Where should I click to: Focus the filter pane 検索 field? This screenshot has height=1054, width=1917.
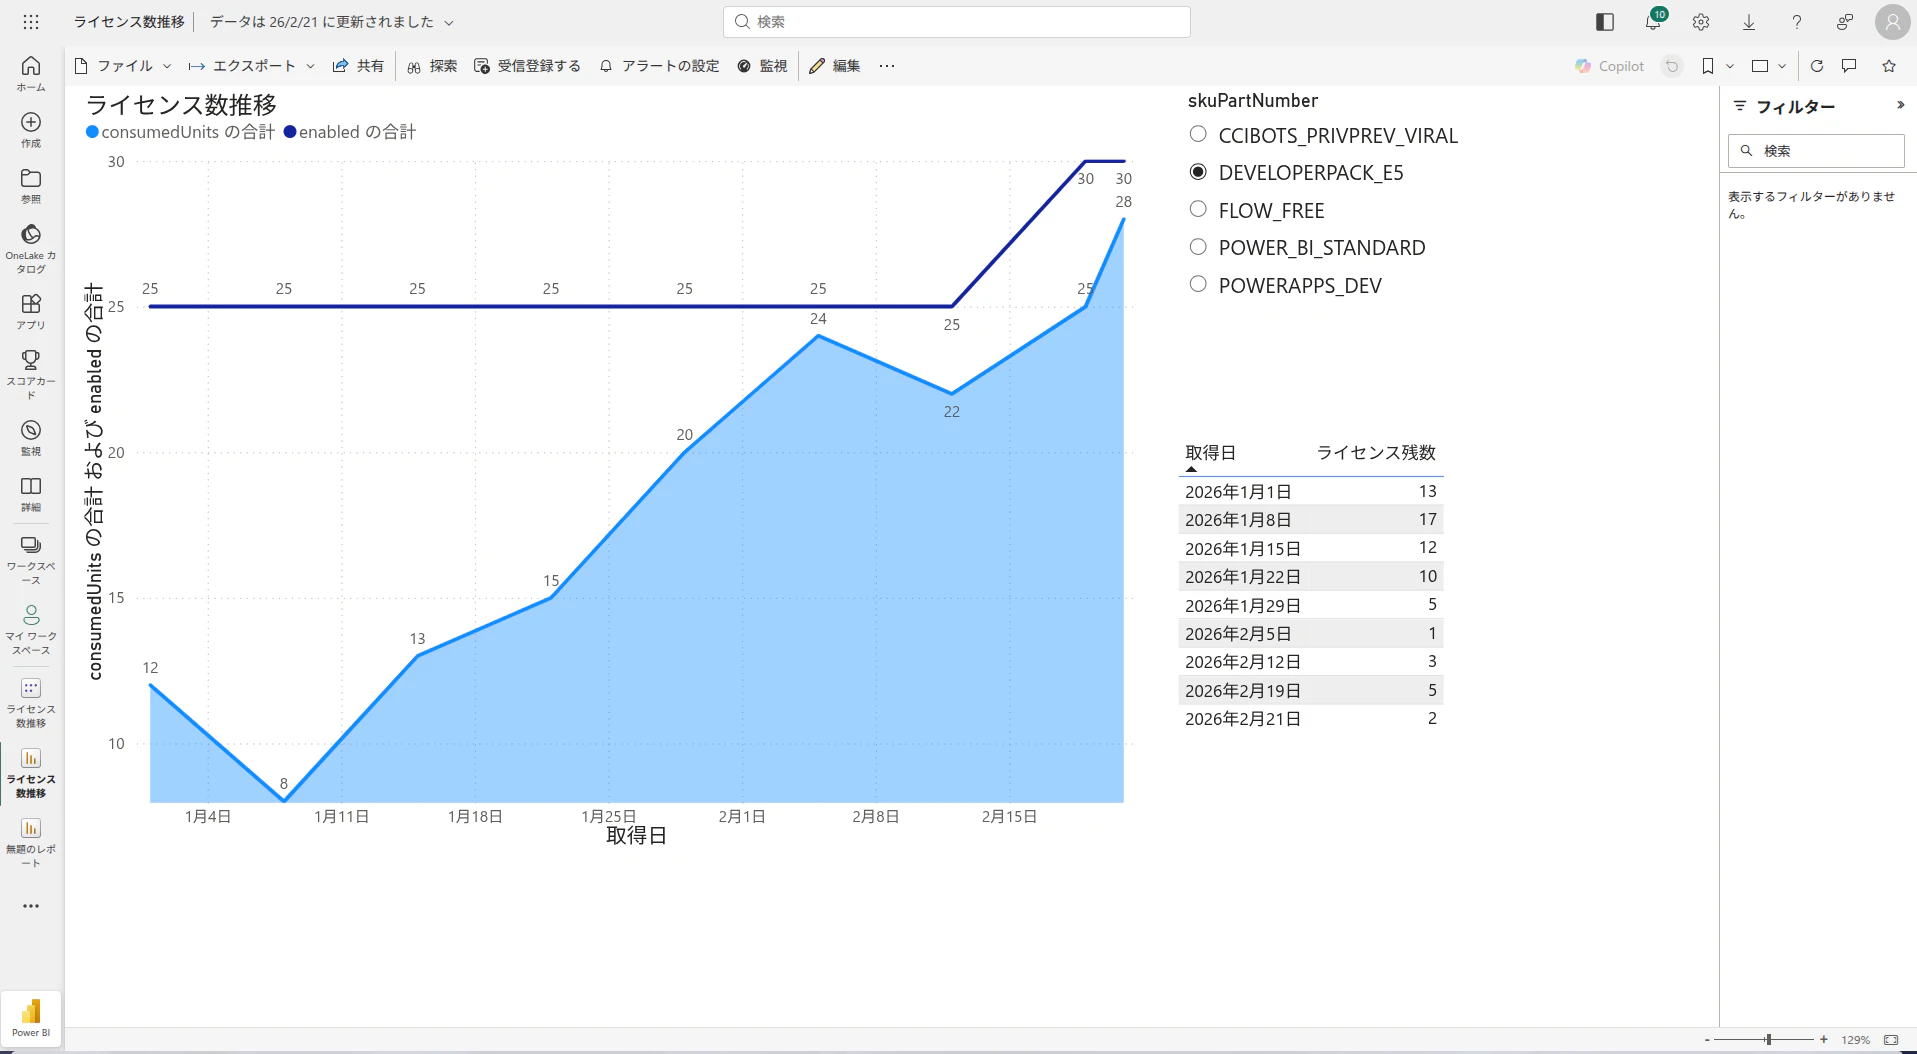1816,151
